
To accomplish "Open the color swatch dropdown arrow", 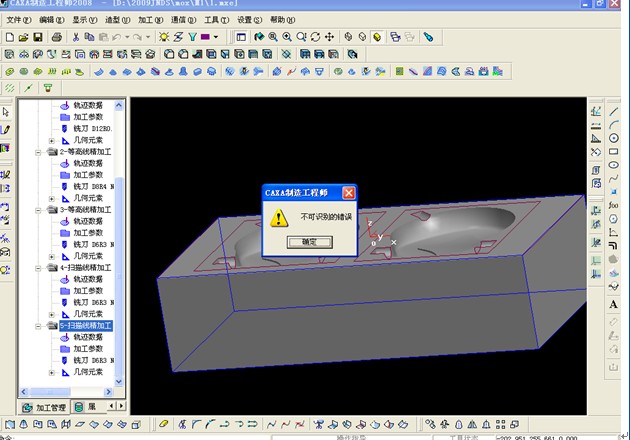I will pos(216,37).
